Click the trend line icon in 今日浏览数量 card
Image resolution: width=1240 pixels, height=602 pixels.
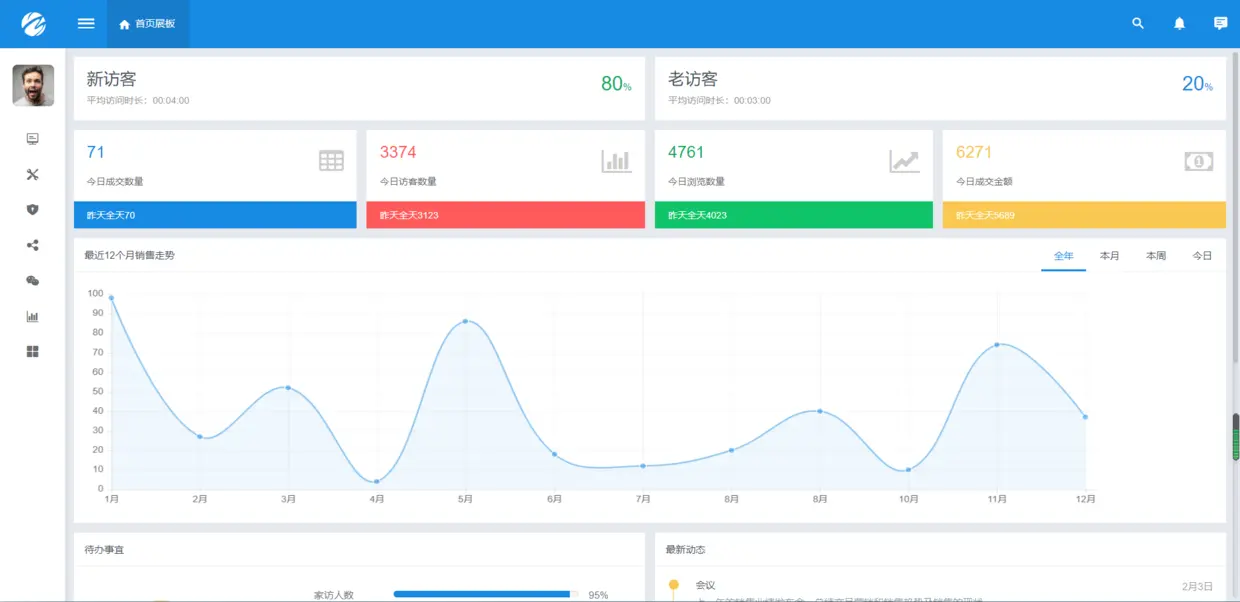pyautogui.click(x=904, y=161)
